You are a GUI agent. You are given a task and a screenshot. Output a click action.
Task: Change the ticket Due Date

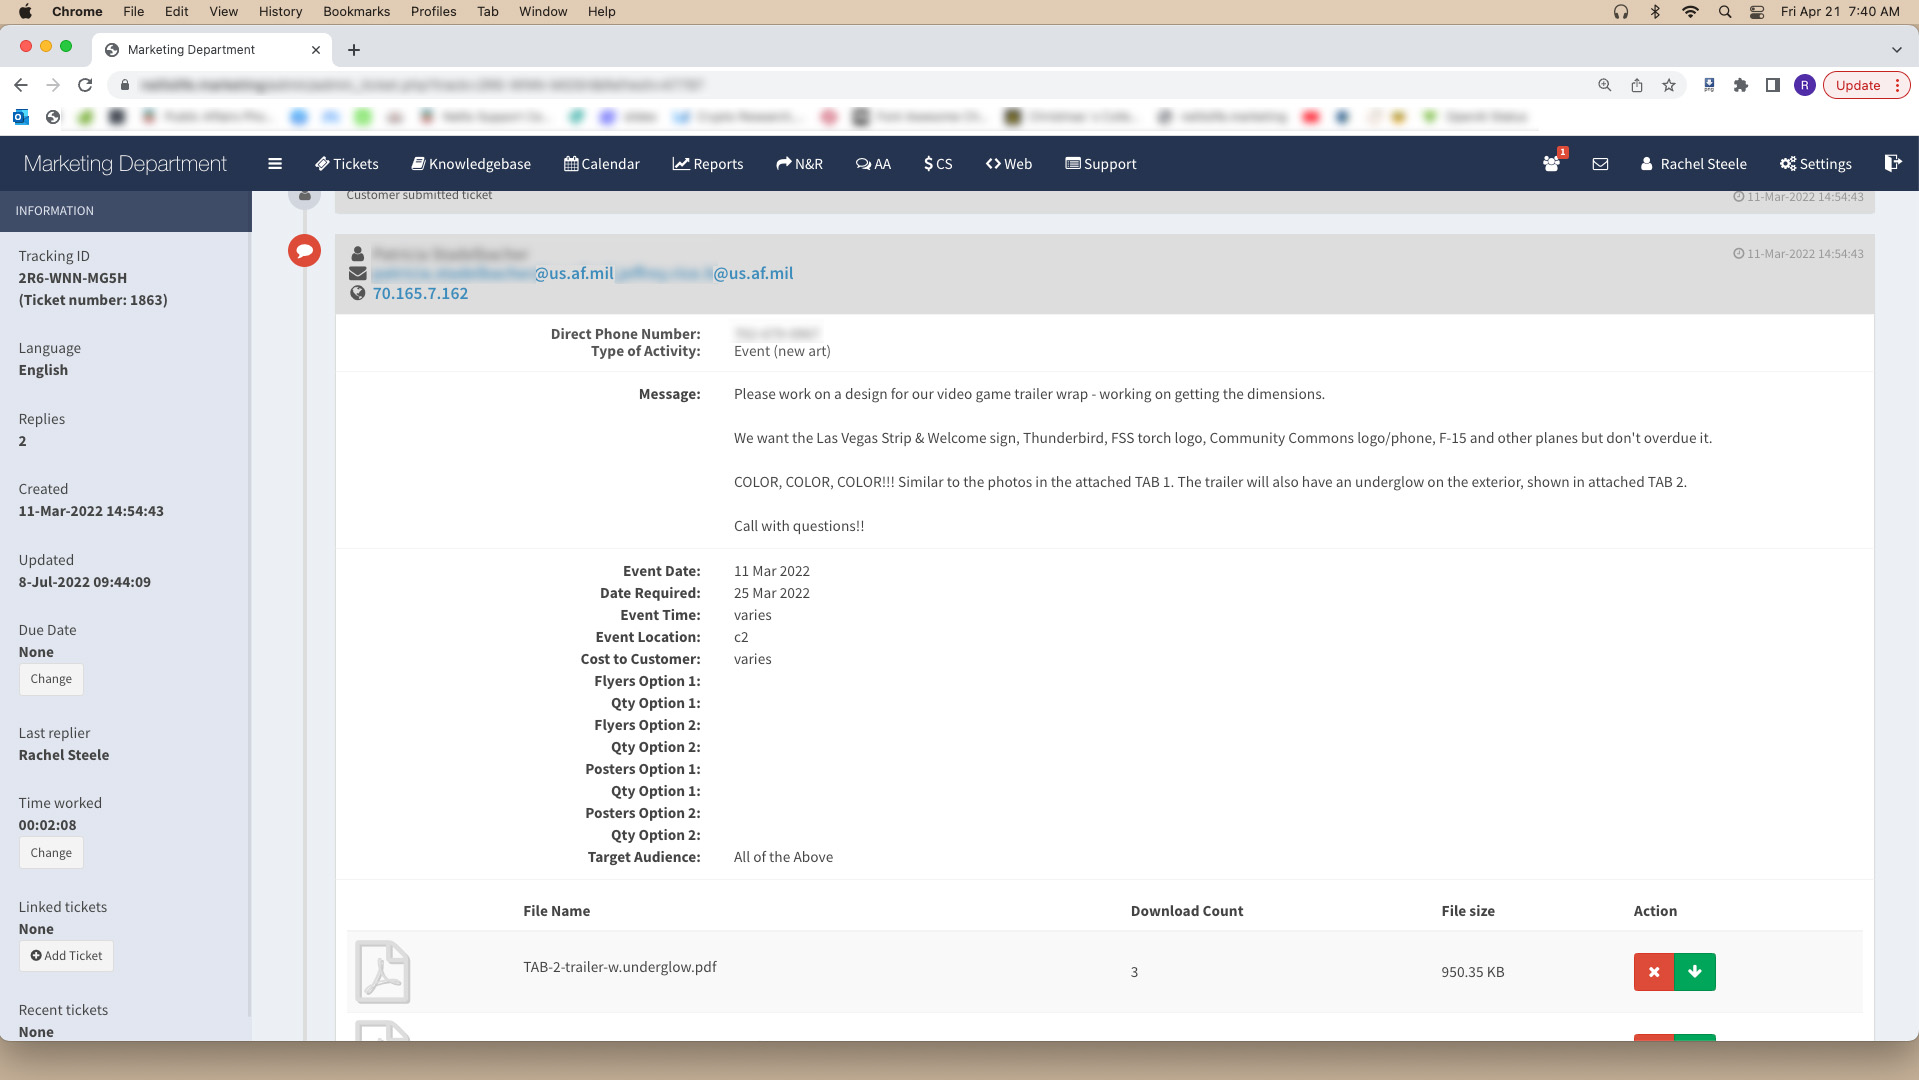(x=51, y=679)
